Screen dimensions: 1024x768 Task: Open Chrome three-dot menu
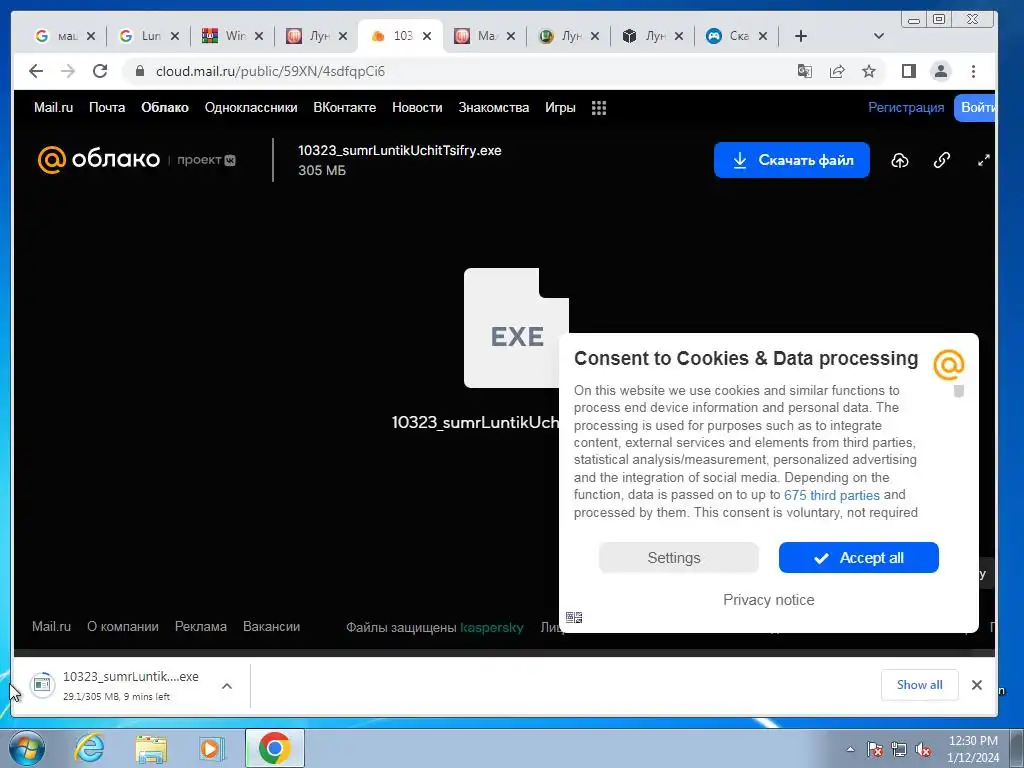(973, 71)
